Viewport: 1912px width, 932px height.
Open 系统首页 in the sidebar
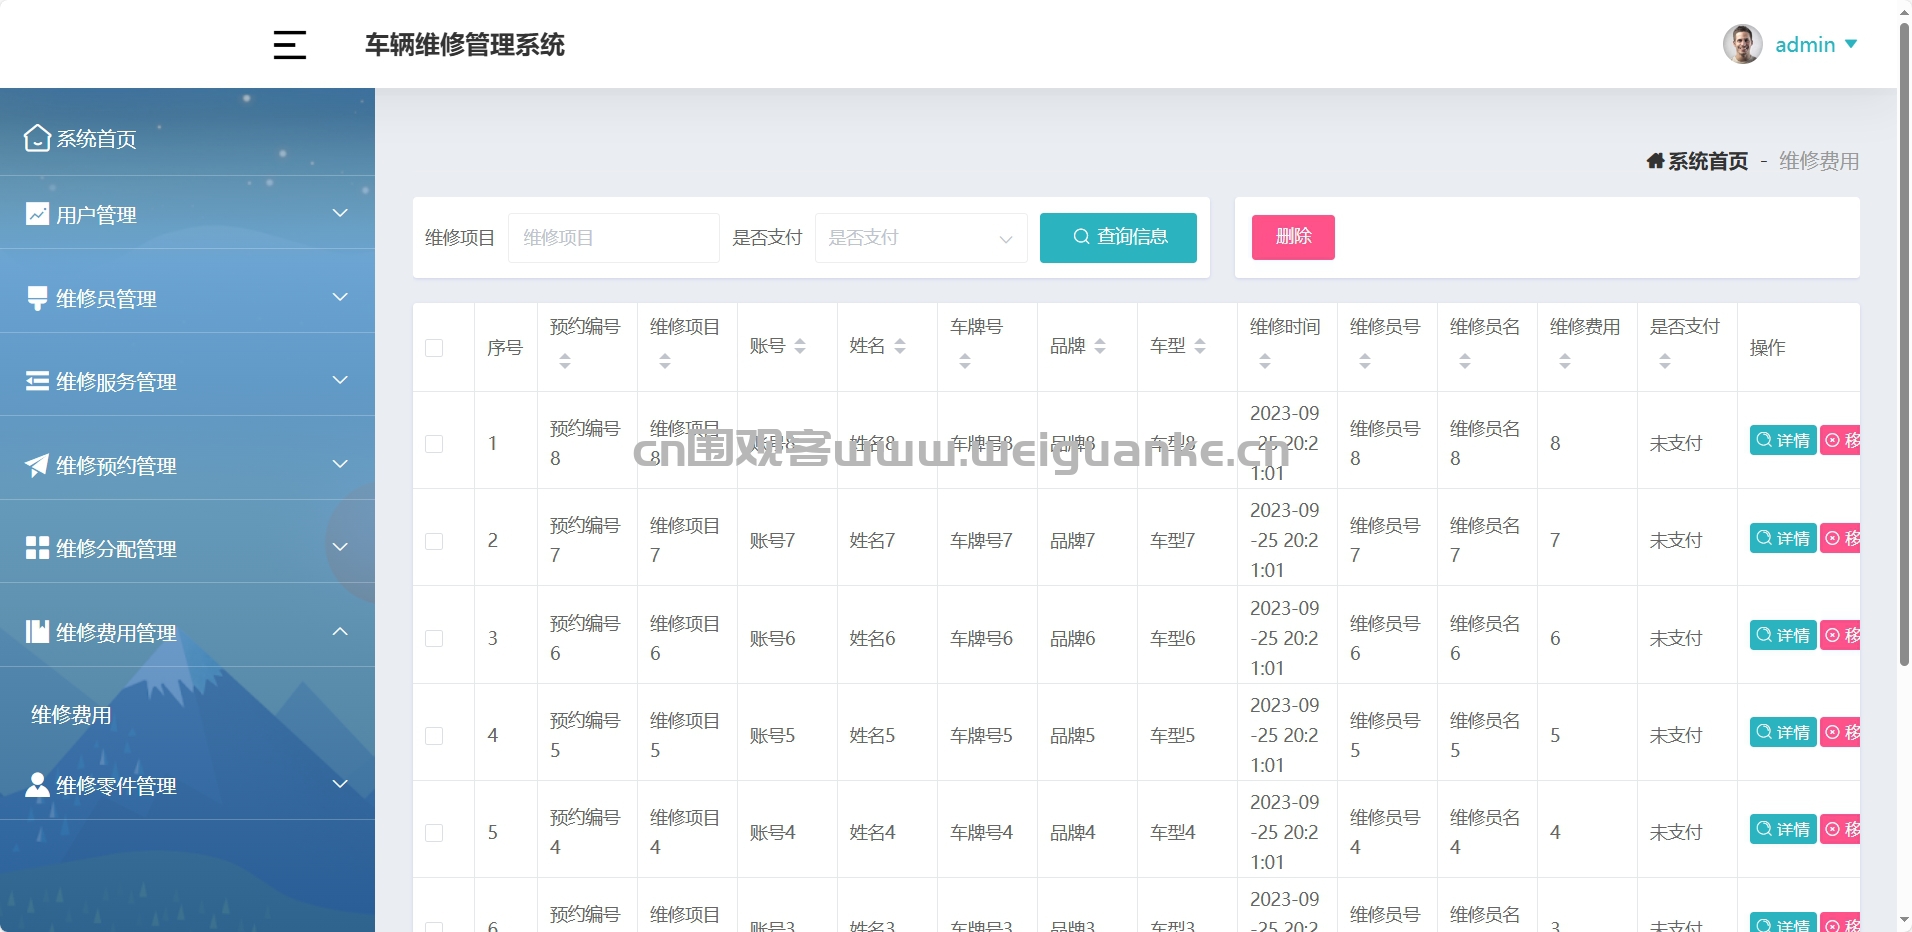click(x=96, y=139)
